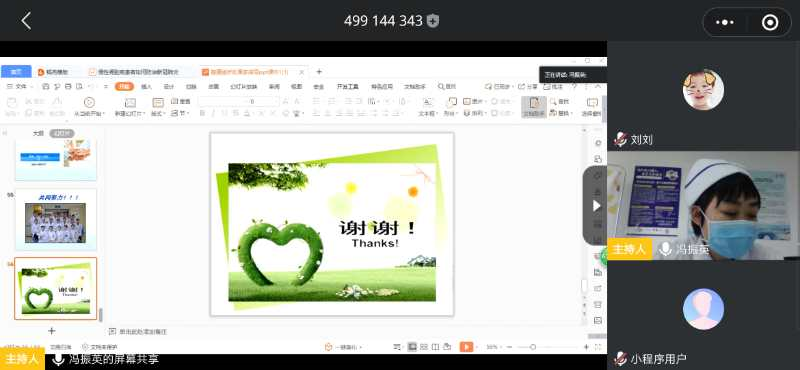This screenshot has height=370, width=800.
Task: Toggle muted microphone next to 刘刘
Action: coord(620,139)
